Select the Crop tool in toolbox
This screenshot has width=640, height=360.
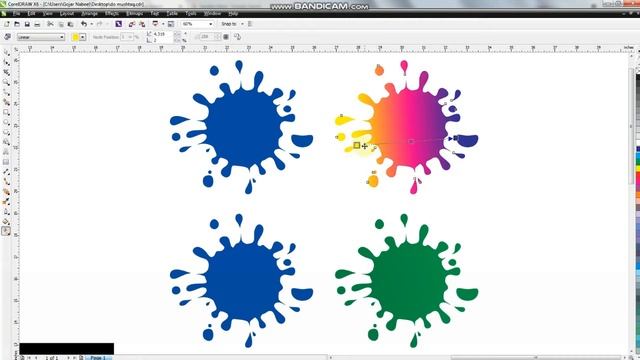point(6,72)
